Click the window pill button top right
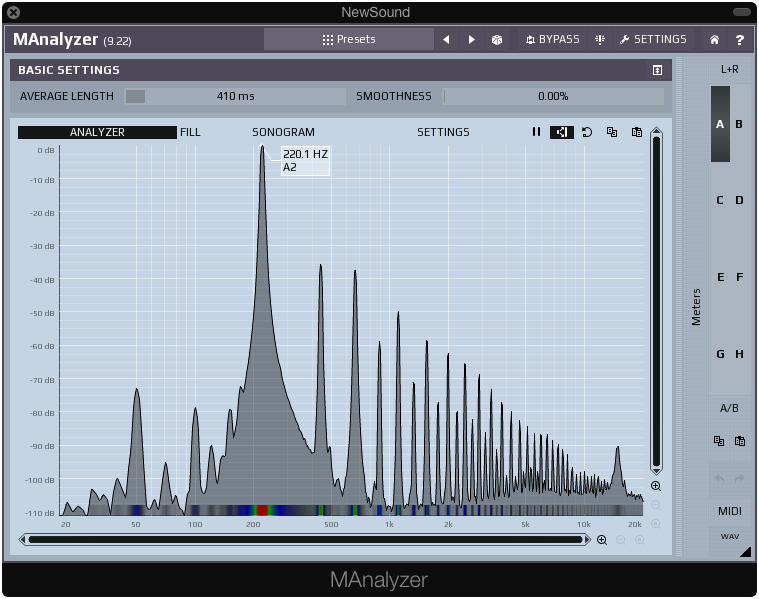 [742, 12]
